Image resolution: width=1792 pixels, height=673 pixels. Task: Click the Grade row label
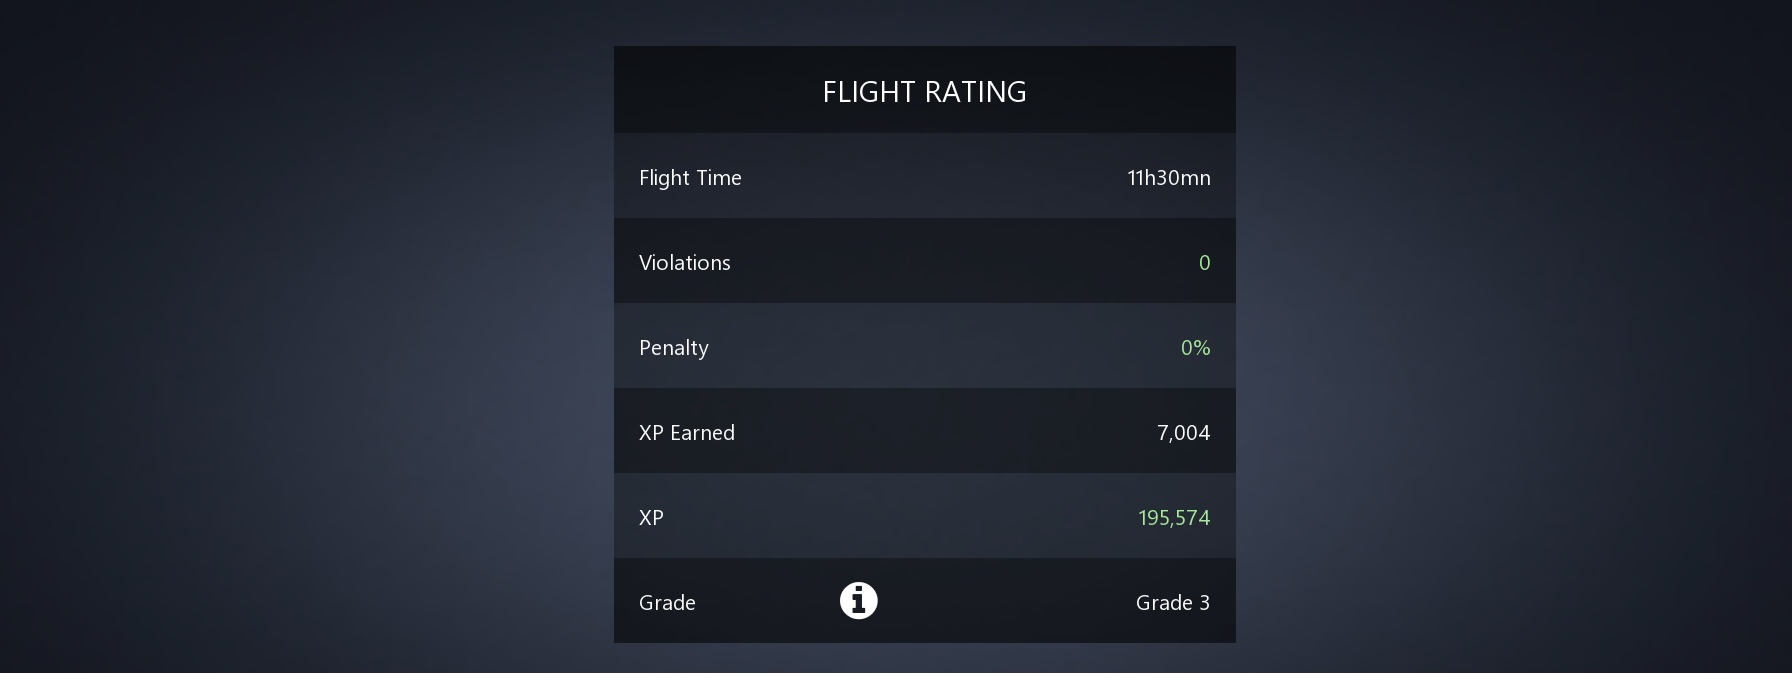point(667,602)
